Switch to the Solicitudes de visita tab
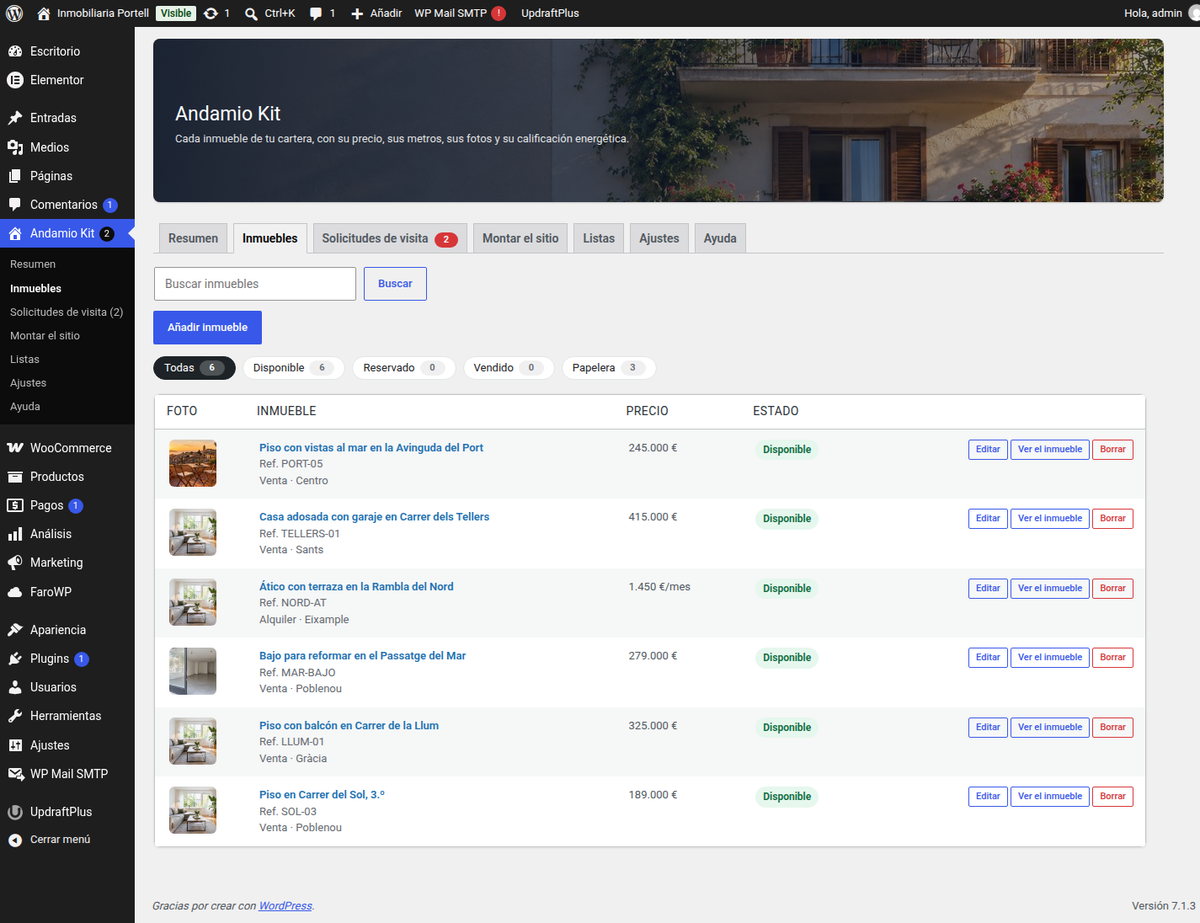Viewport: 1200px width, 923px height. [390, 238]
